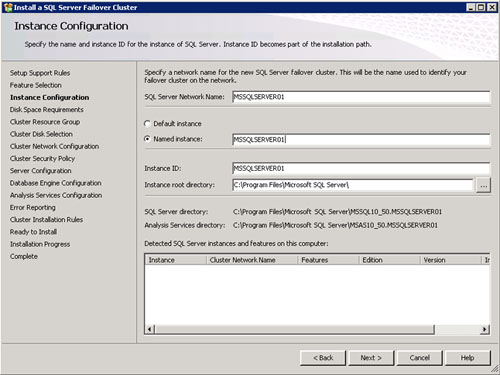
Task: Open the Installation Progress step
Action: (x=40, y=244)
